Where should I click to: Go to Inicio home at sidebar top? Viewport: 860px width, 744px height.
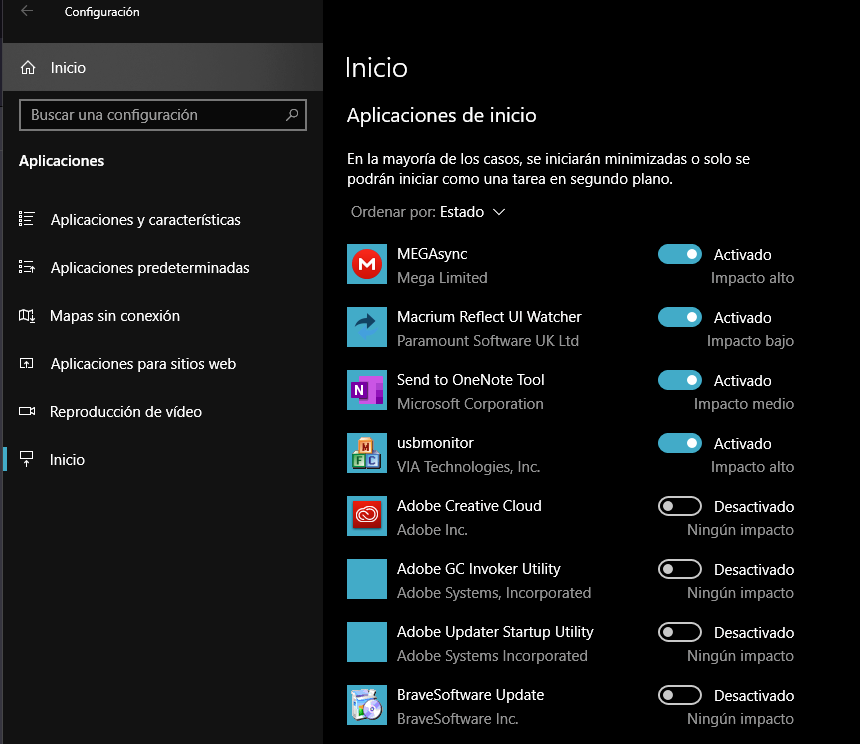(x=163, y=67)
